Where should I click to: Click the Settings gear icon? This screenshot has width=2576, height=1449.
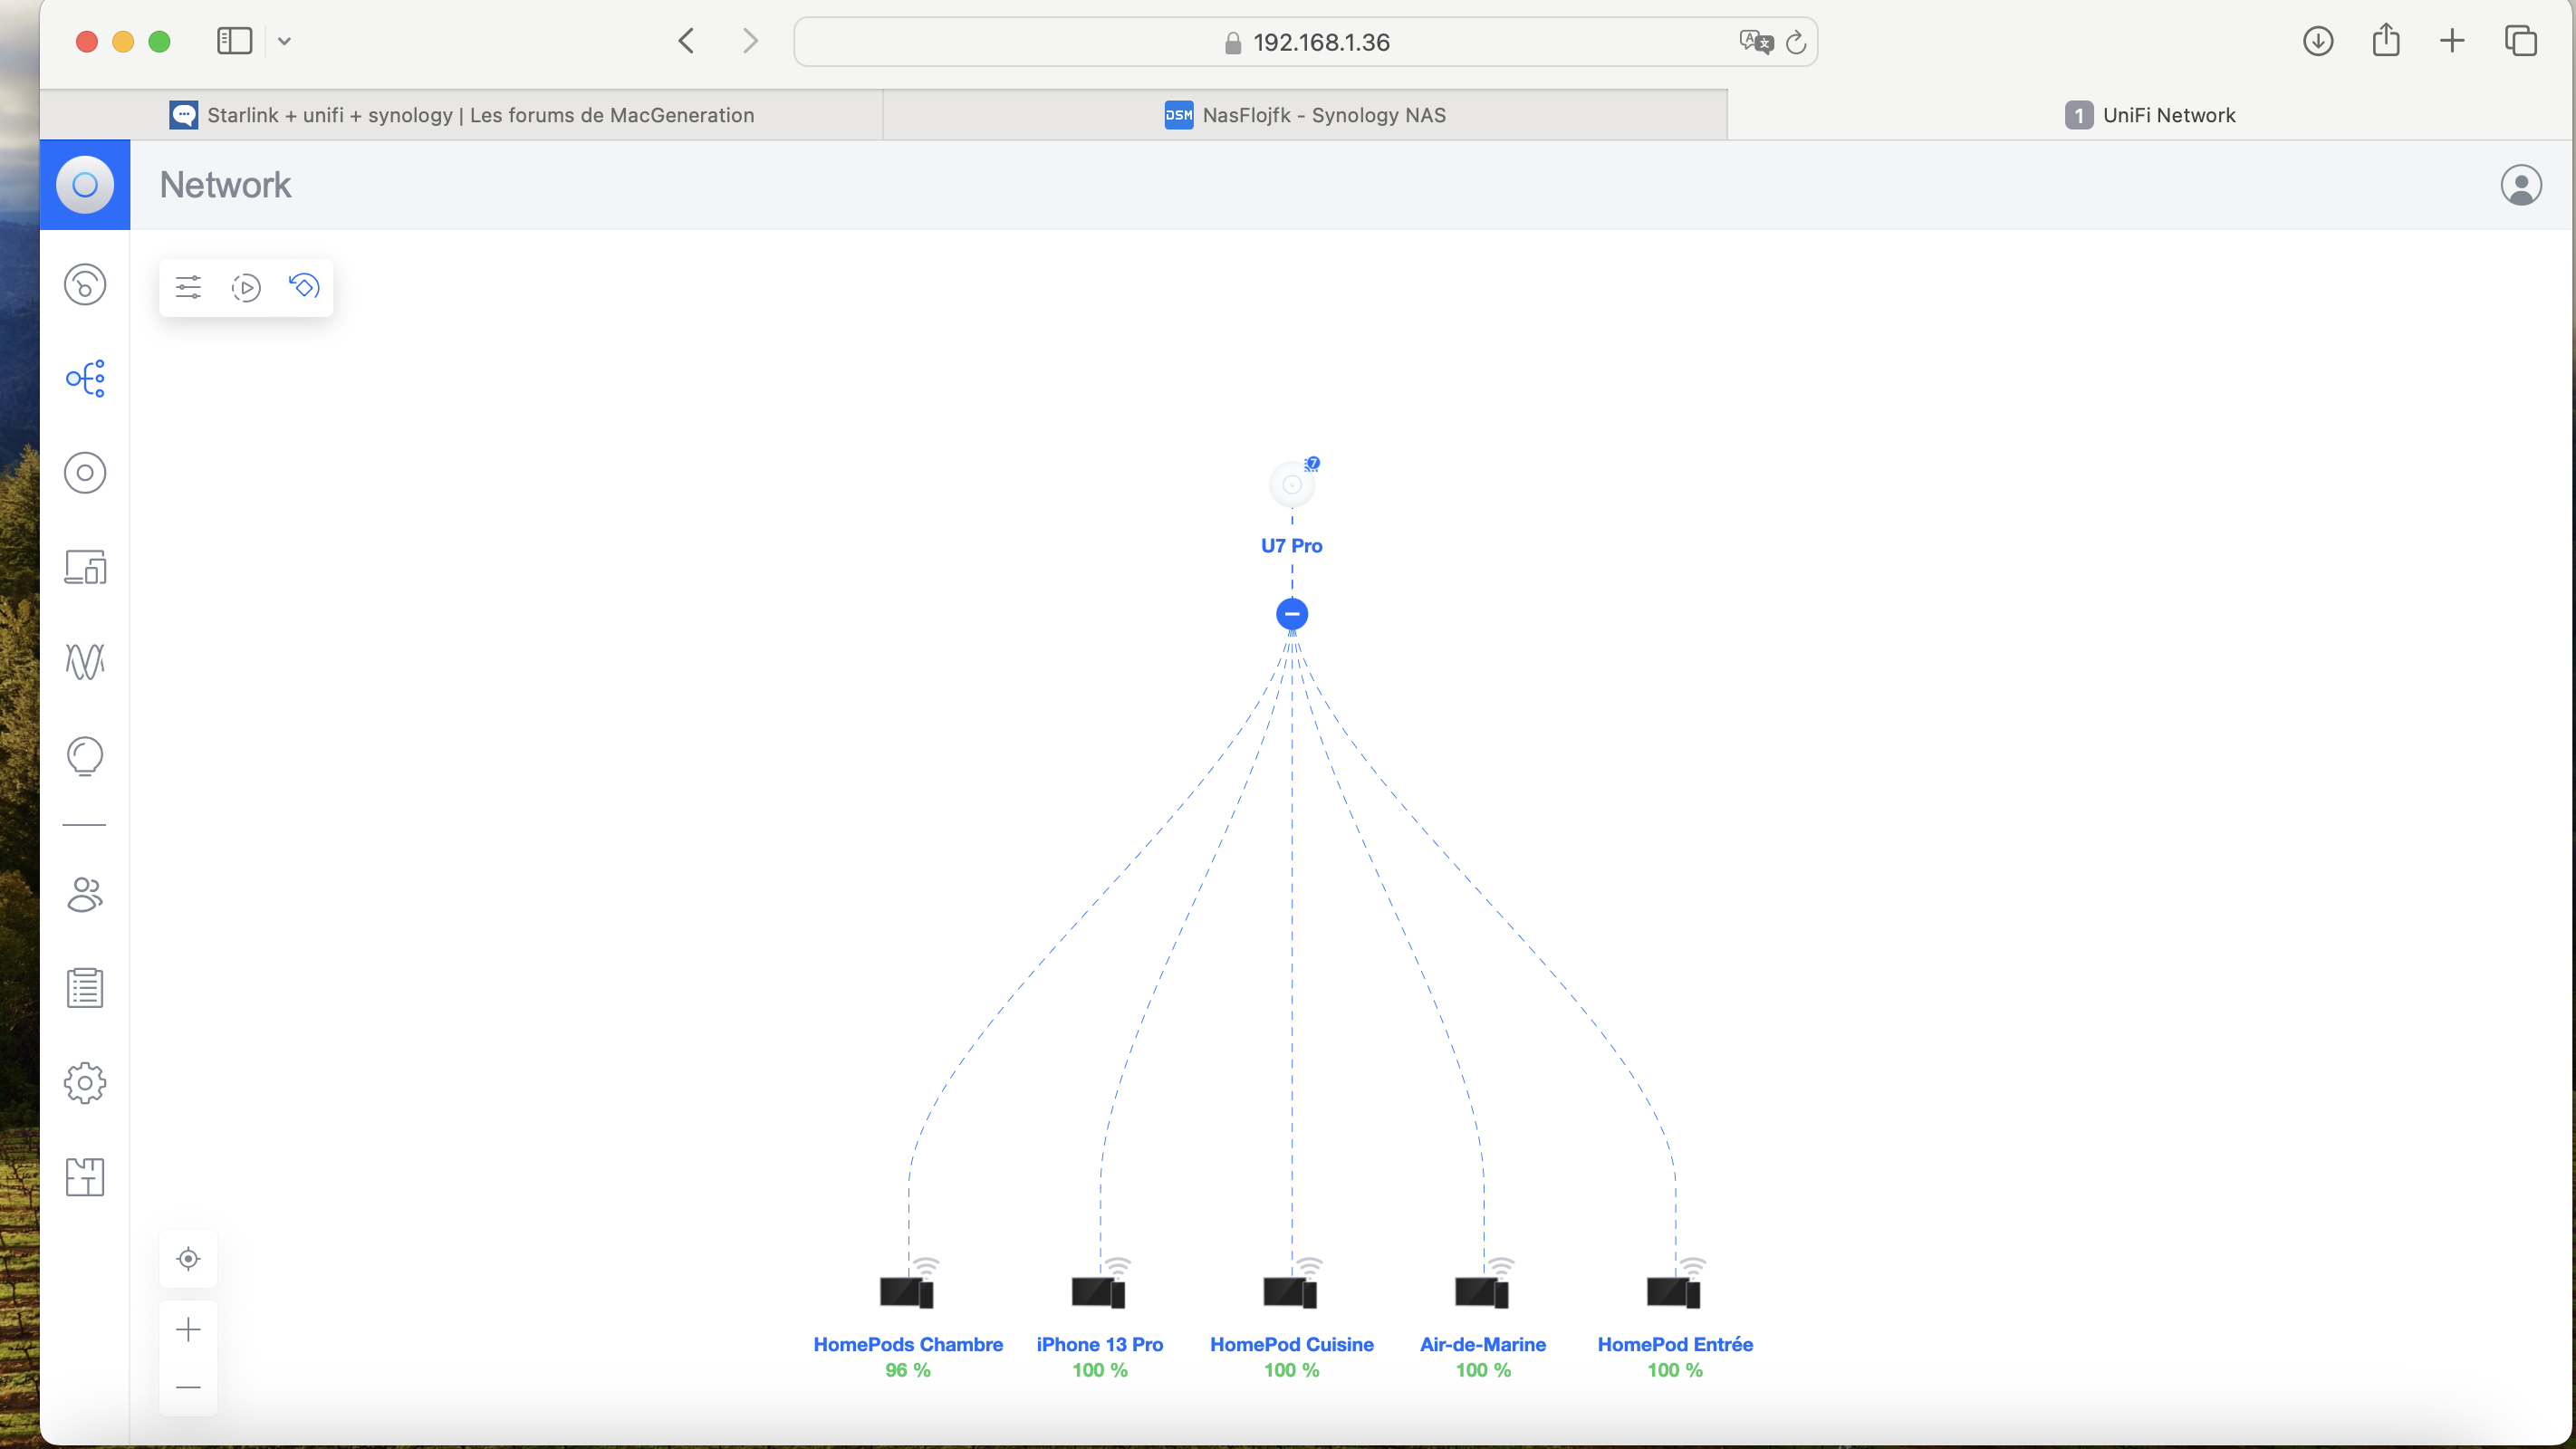click(x=83, y=1083)
